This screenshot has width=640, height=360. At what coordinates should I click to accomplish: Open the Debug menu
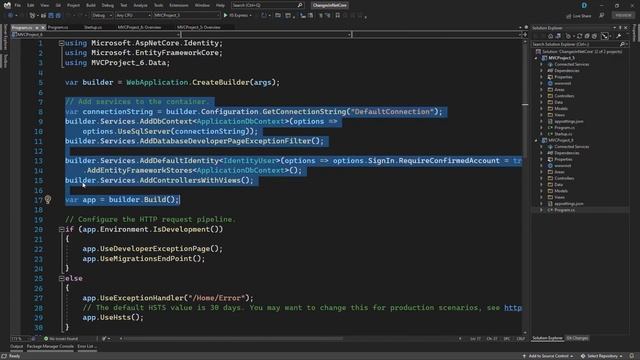click(108, 5)
